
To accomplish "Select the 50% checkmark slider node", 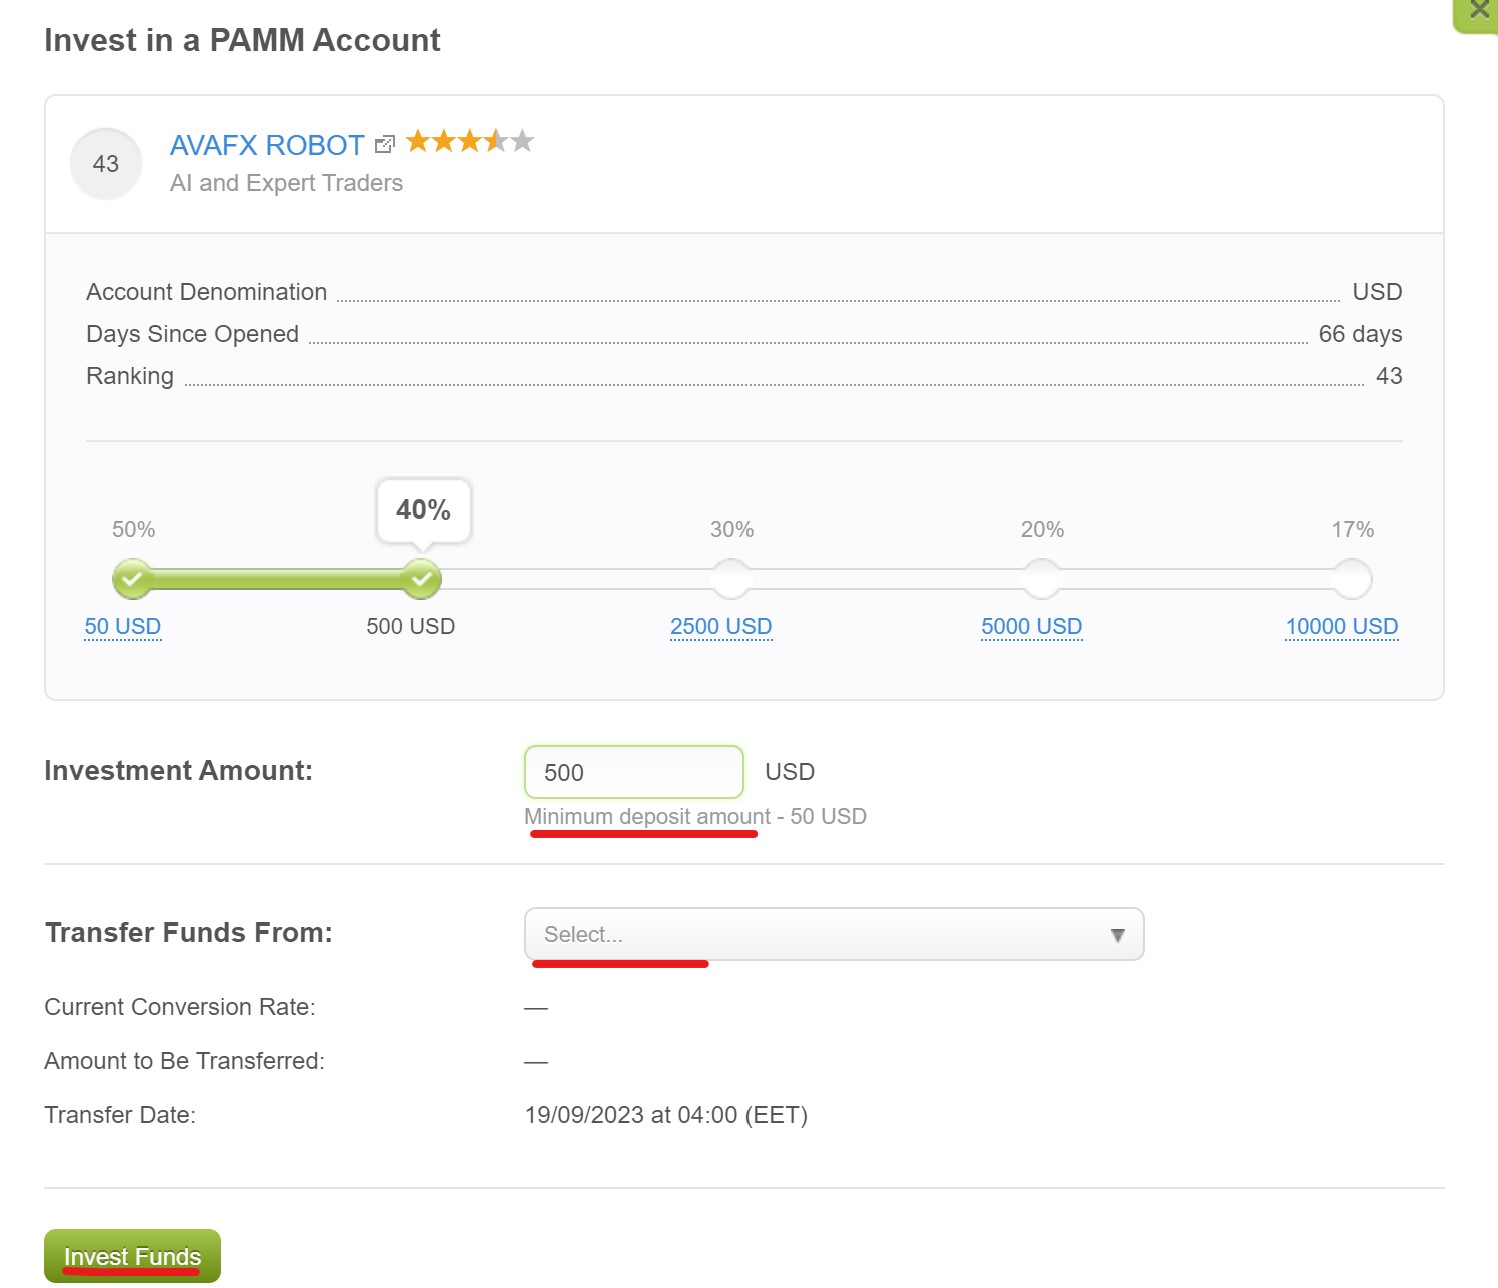I will coord(132,579).
